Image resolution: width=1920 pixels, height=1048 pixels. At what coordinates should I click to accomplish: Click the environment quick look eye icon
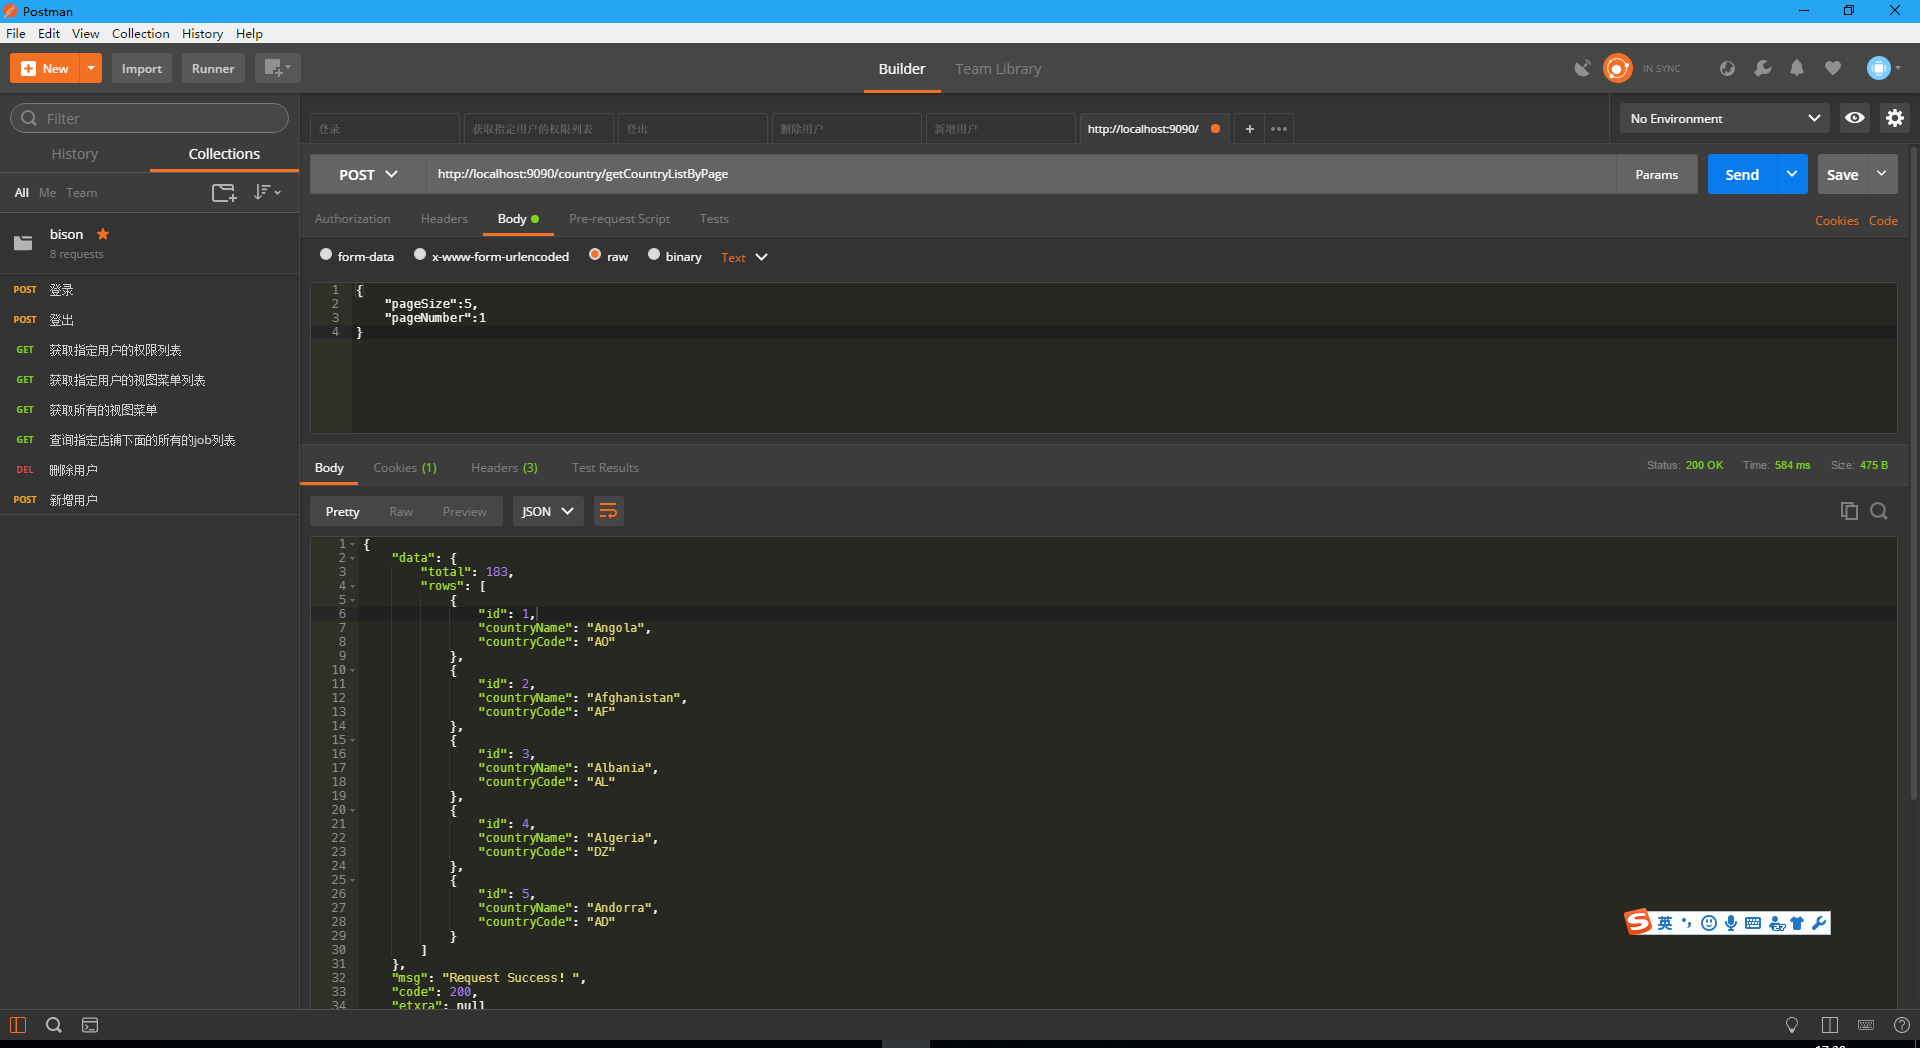coord(1855,118)
